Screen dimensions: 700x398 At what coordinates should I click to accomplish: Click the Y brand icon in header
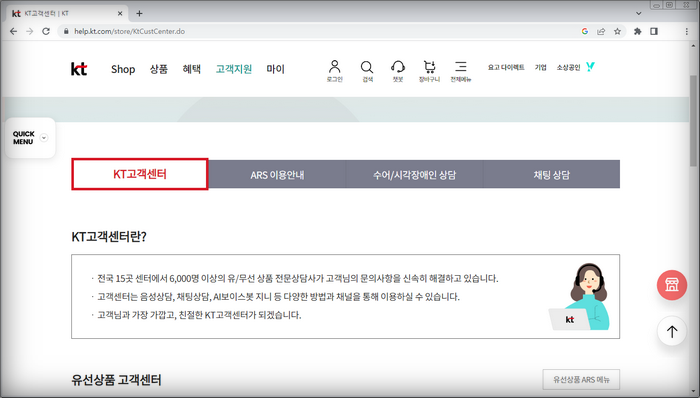(x=590, y=67)
